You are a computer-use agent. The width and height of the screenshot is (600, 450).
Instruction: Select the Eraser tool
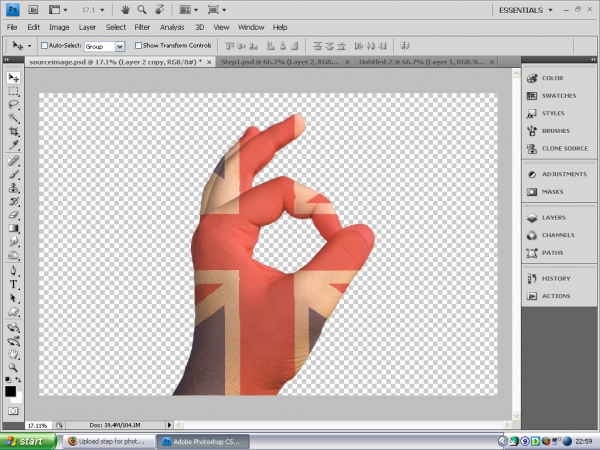tap(13, 215)
